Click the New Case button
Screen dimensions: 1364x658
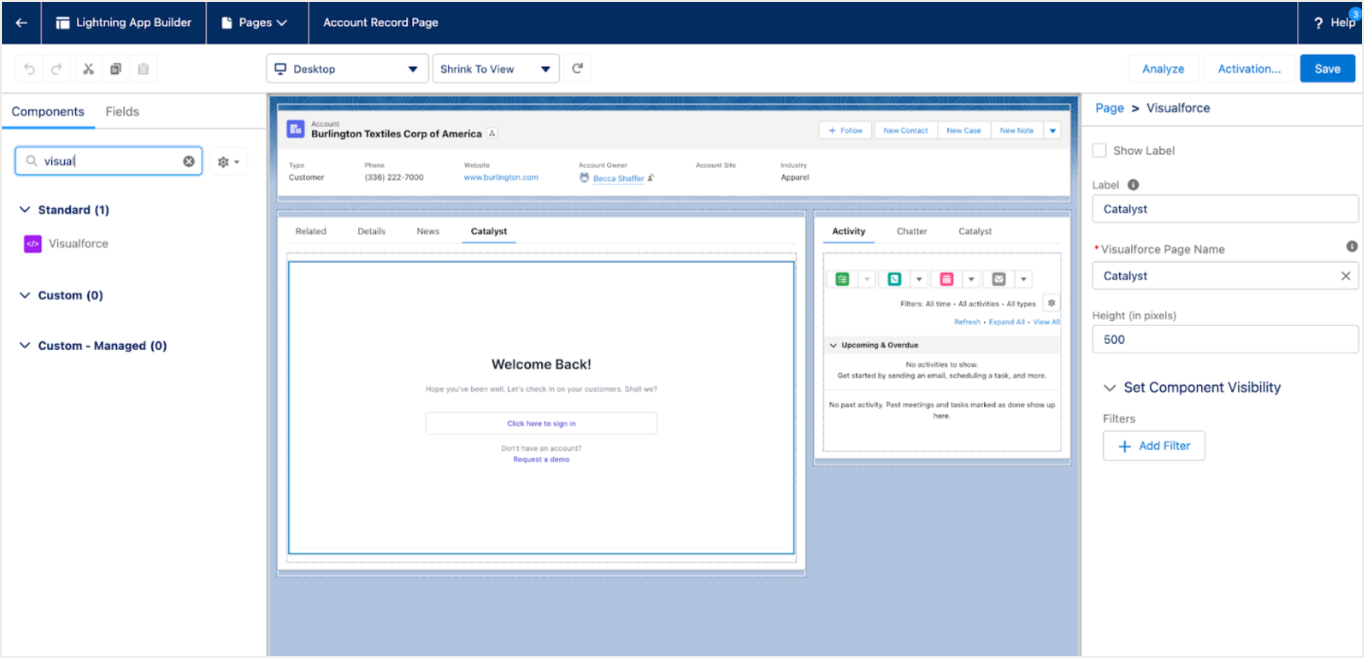[x=963, y=130]
